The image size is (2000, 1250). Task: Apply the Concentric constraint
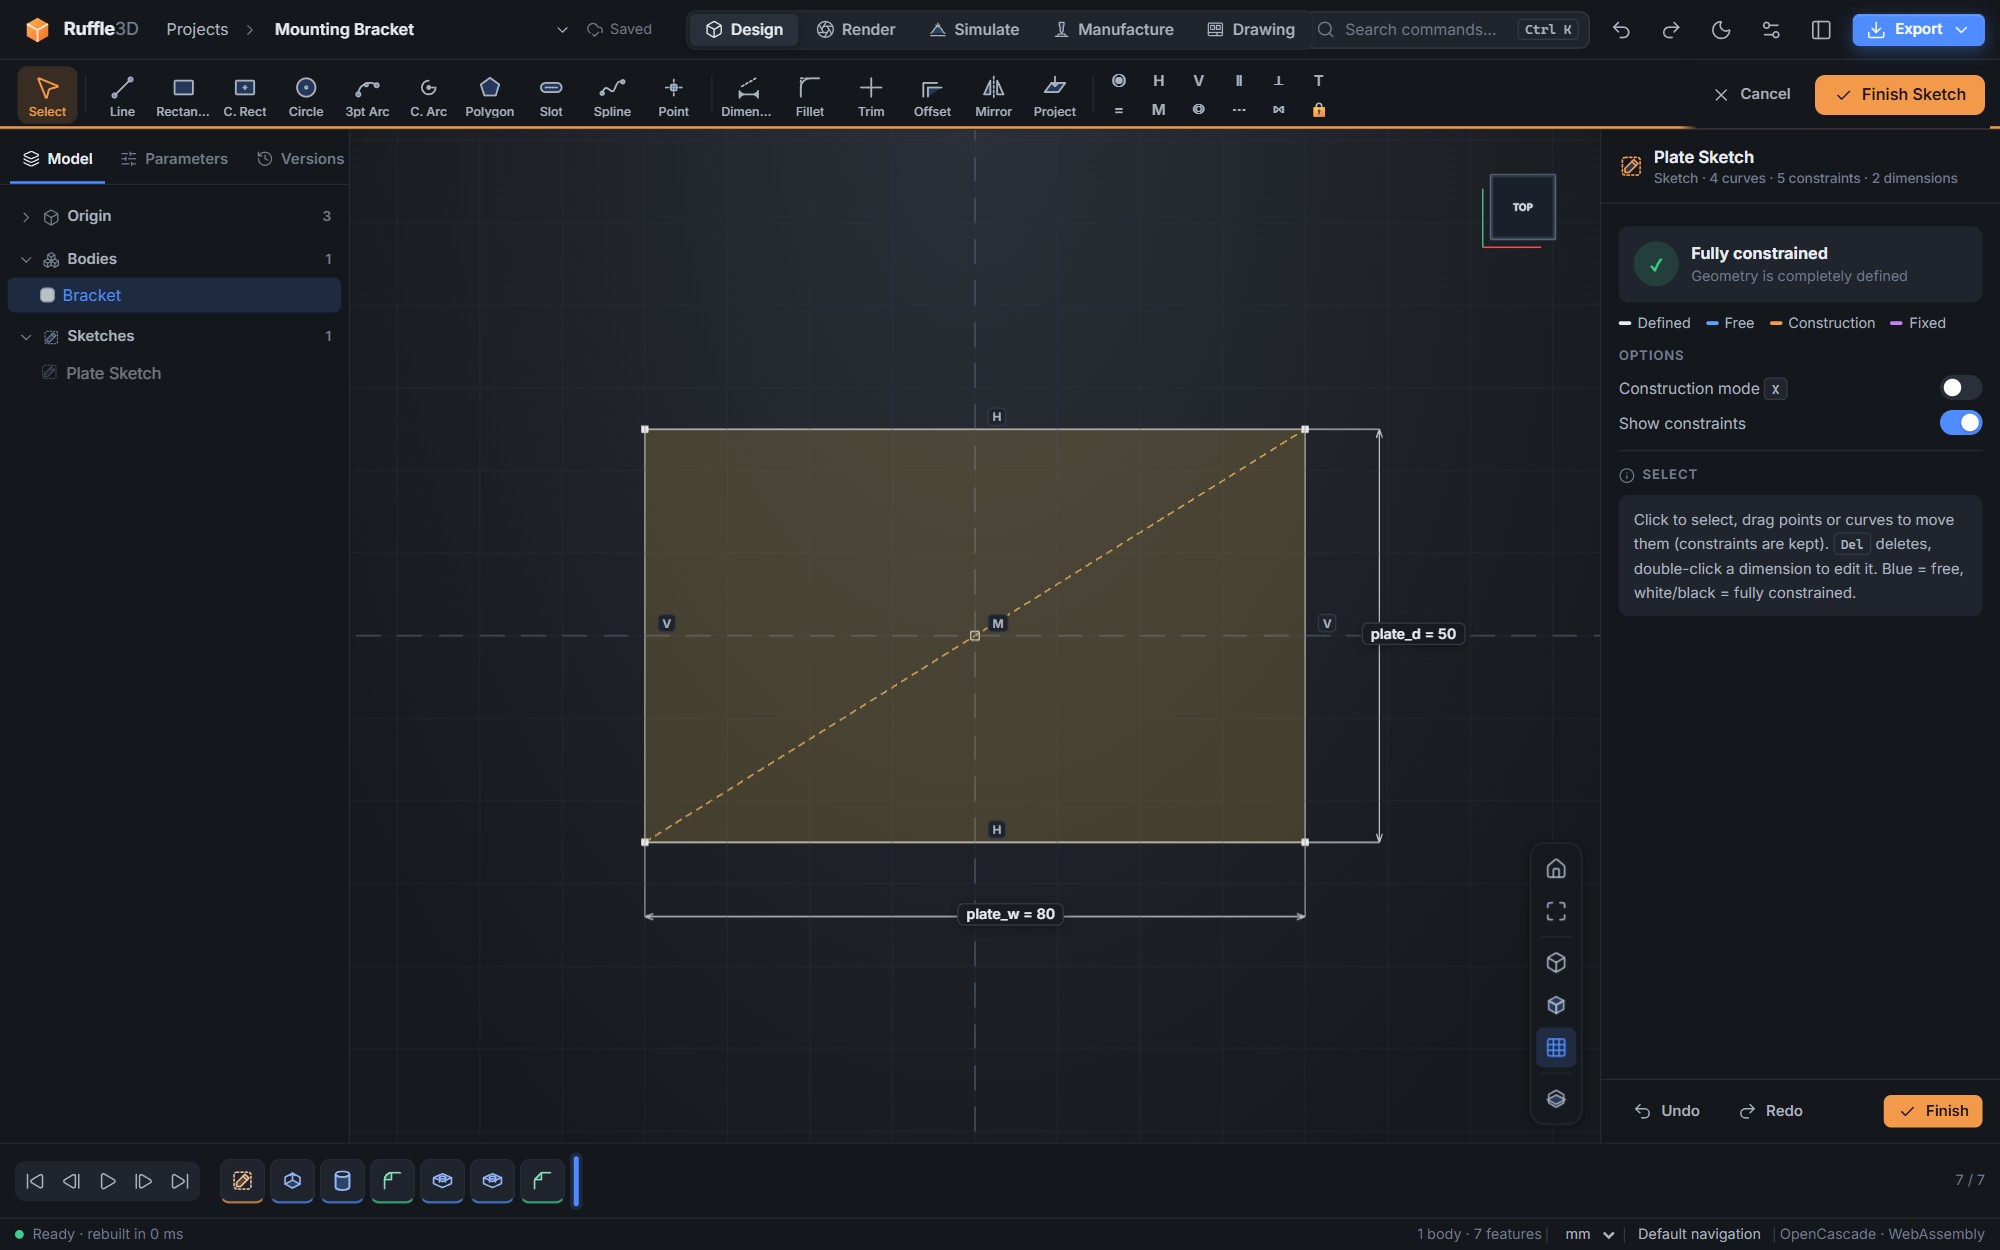1198,110
